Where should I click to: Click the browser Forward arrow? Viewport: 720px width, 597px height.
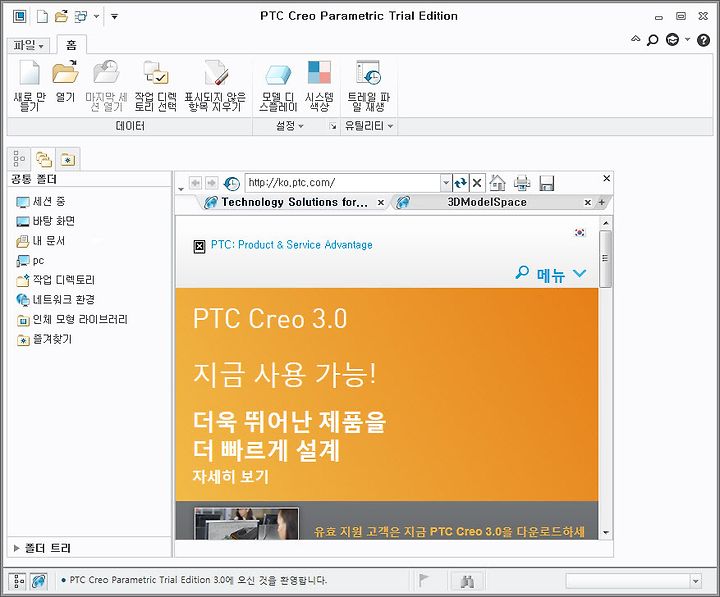(x=211, y=183)
